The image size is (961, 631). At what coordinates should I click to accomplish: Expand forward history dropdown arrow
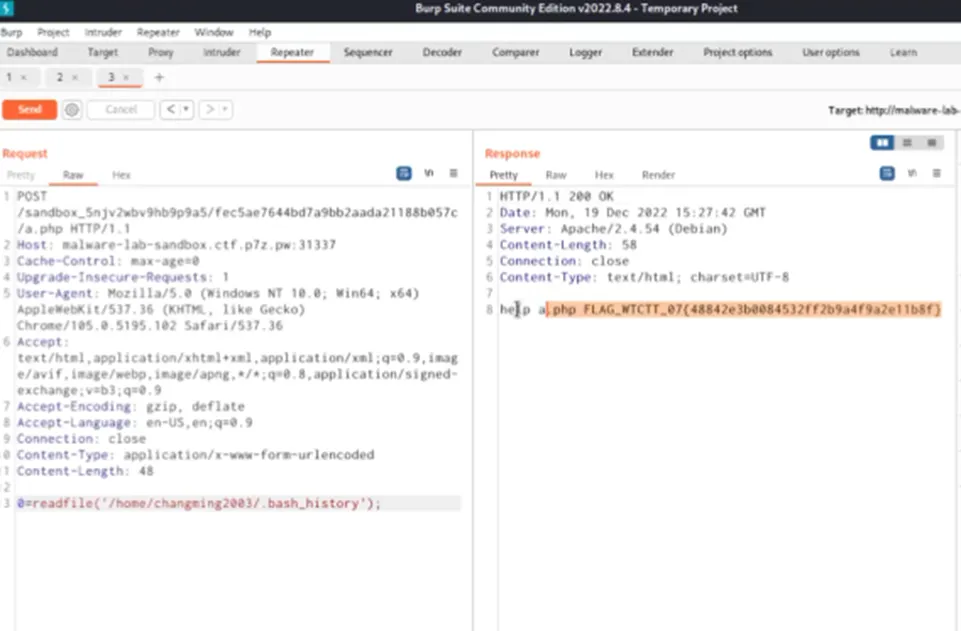225,110
